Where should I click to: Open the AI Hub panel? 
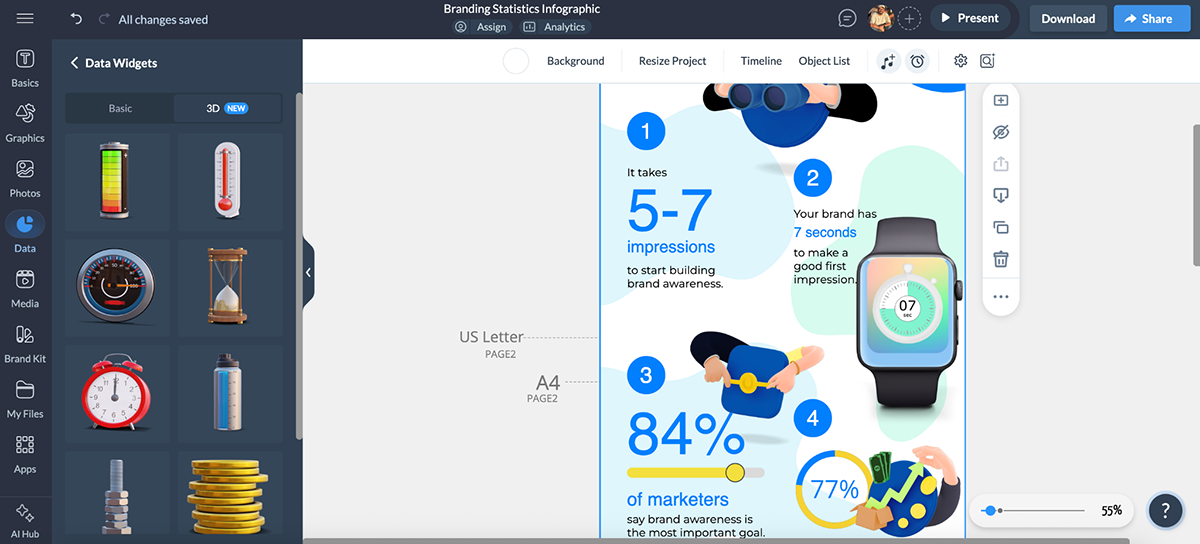click(x=25, y=519)
